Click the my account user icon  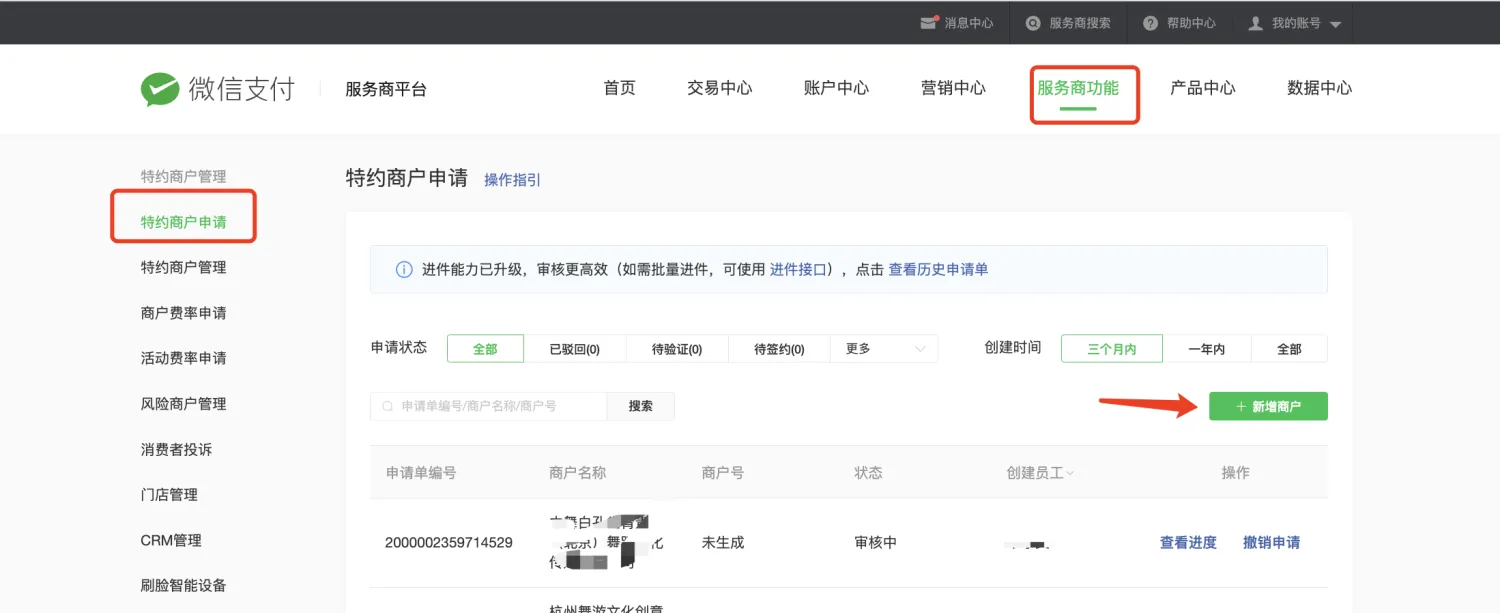point(1256,22)
